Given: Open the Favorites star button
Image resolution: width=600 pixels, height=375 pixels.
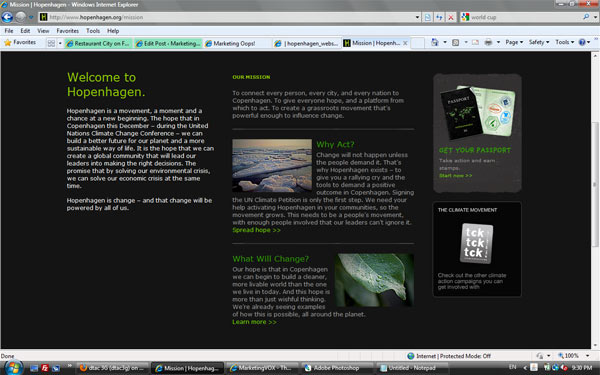Looking at the screenshot, I should 20,42.
